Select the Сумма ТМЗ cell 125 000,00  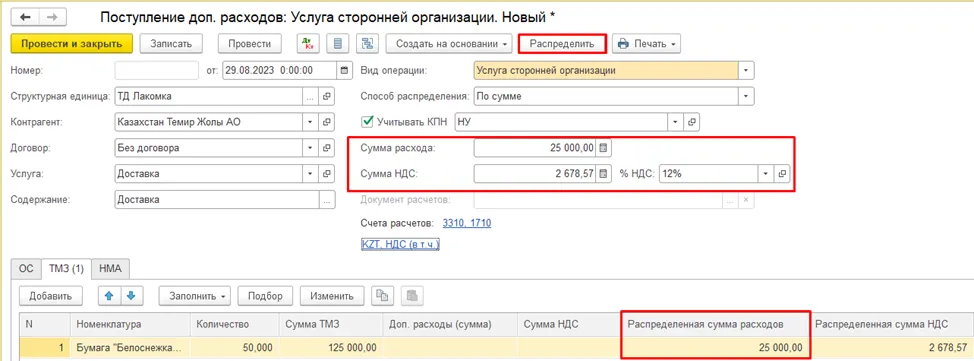pyautogui.click(x=330, y=347)
